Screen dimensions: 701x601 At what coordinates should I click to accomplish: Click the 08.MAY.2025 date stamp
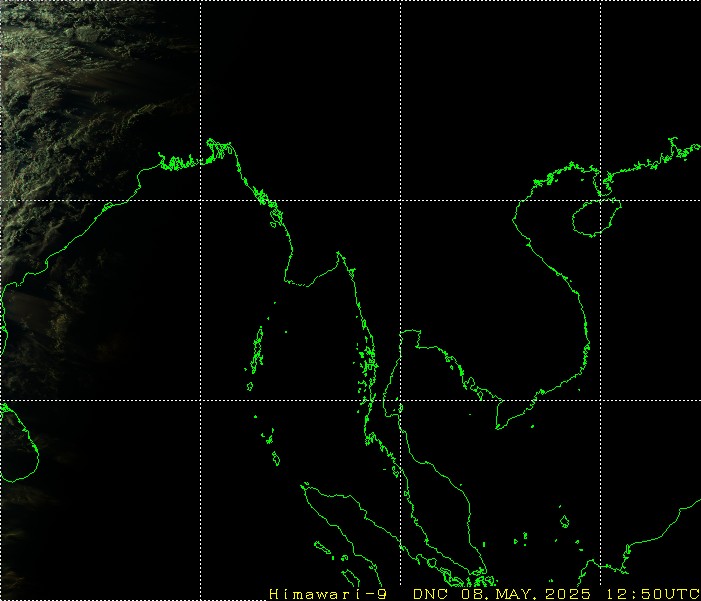(x=526, y=594)
